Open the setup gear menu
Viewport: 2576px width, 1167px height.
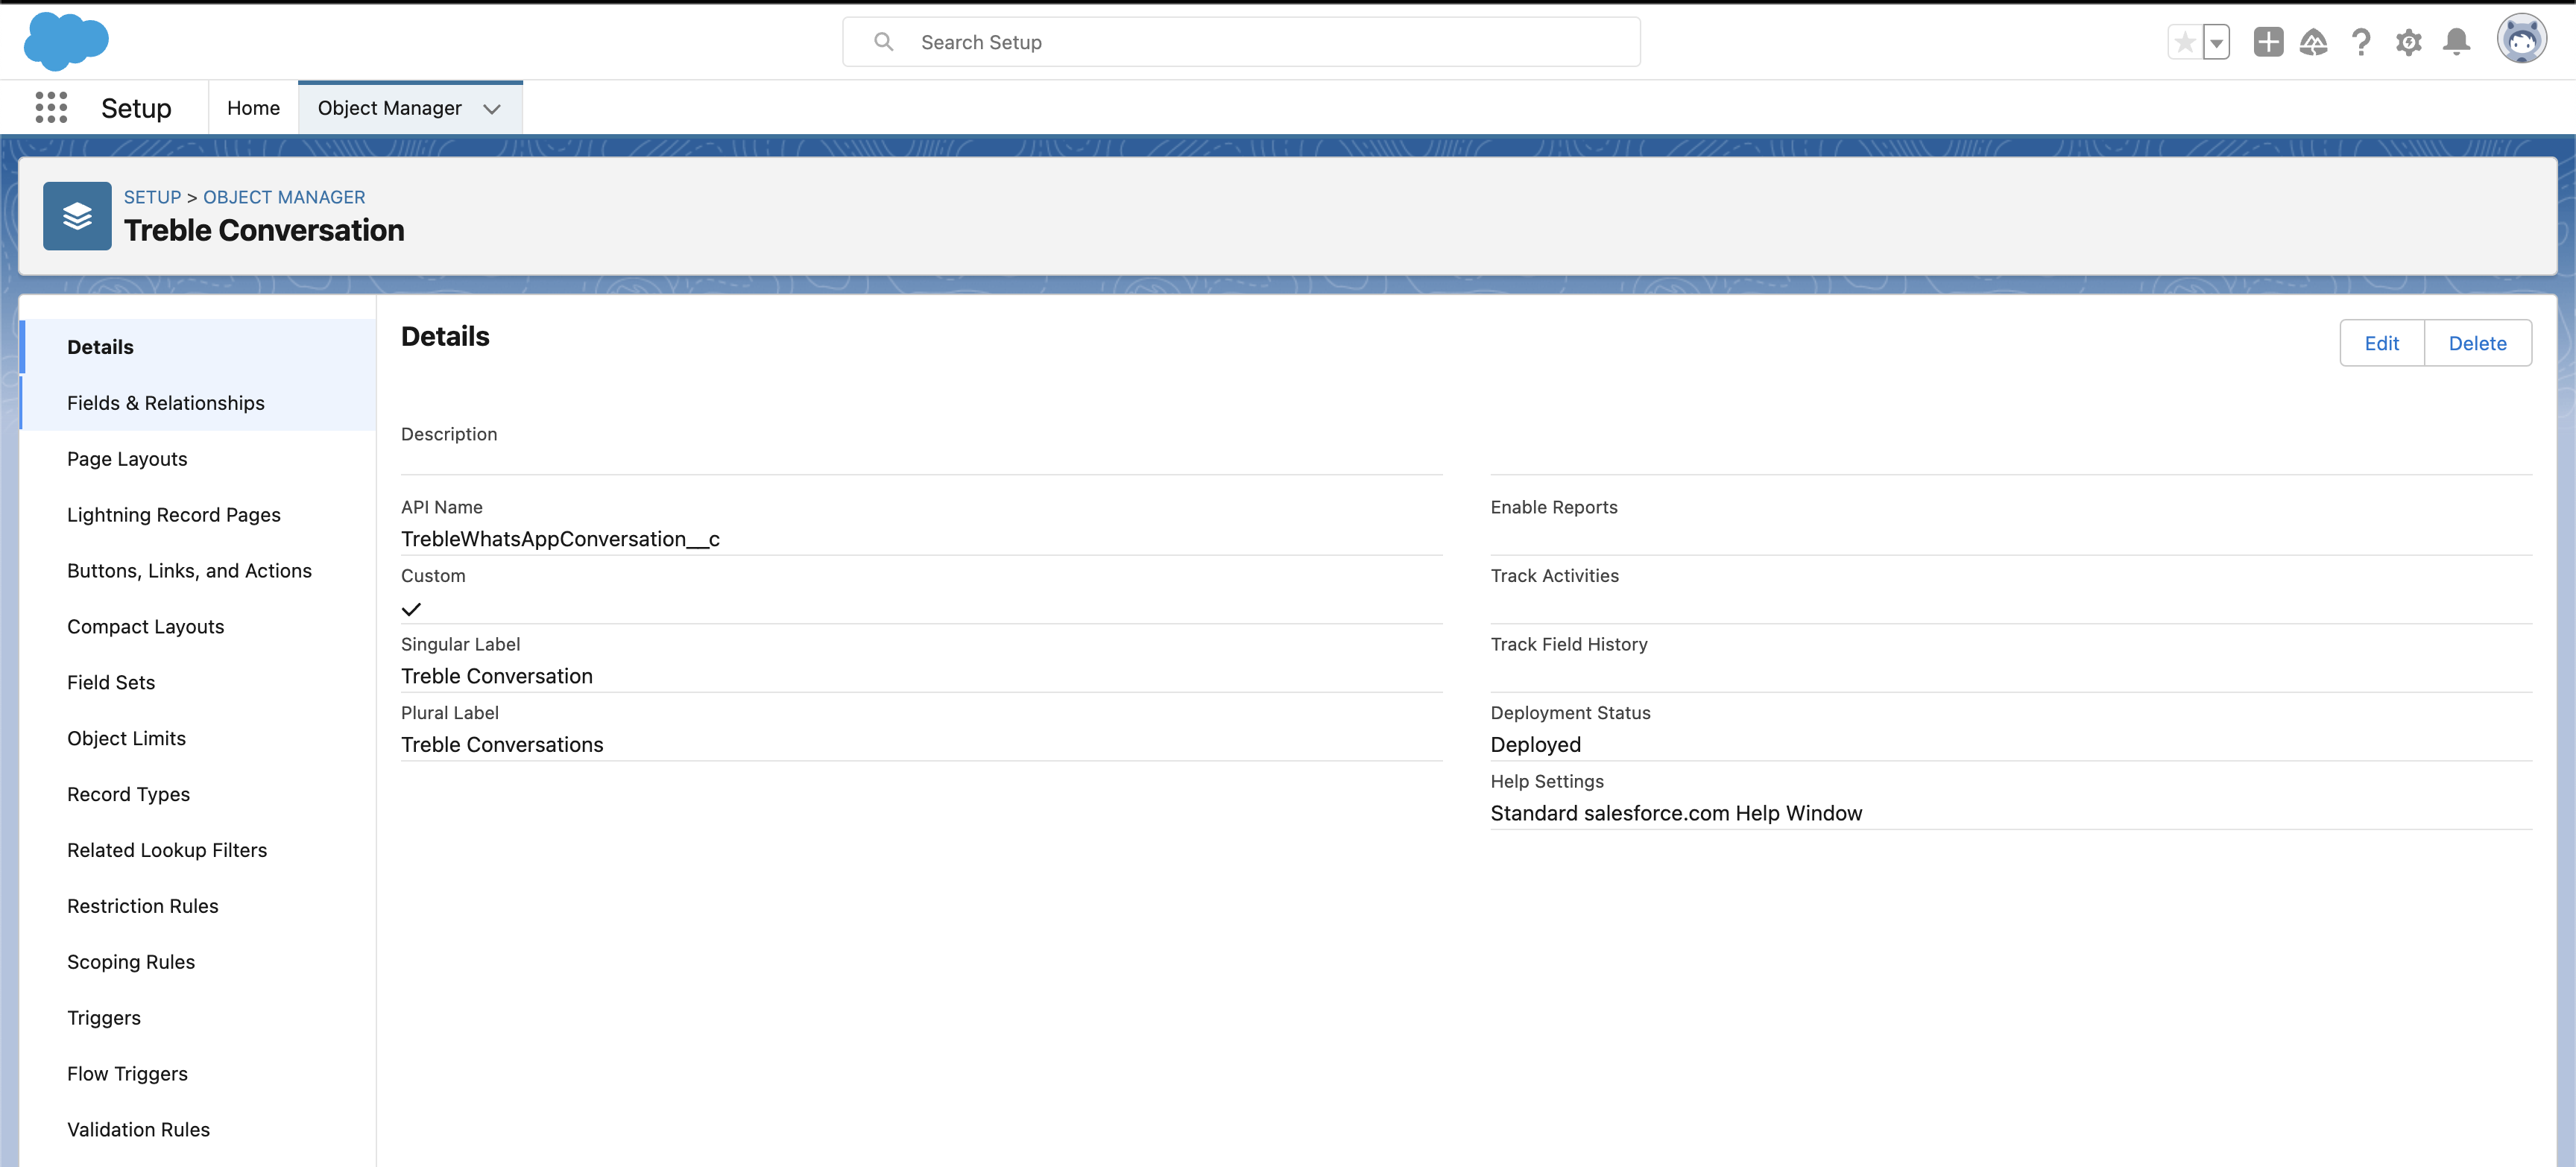coord(2408,42)
